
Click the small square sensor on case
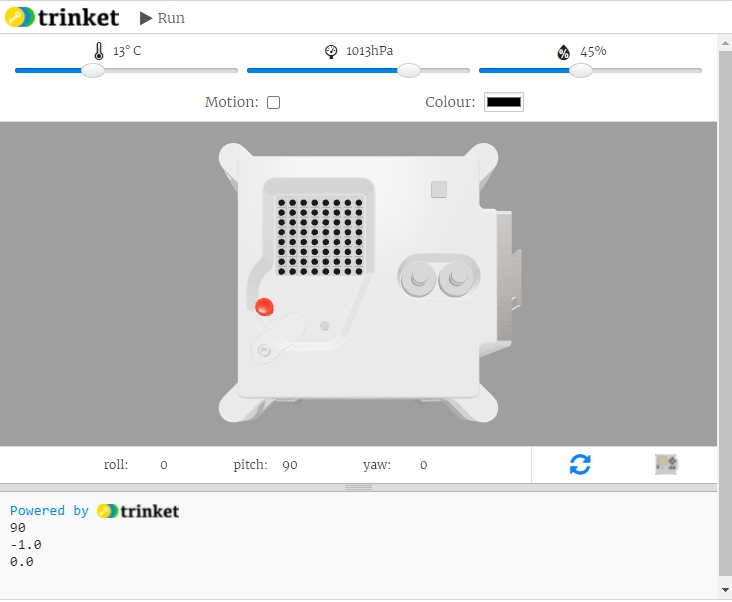[x=439, y=189]
